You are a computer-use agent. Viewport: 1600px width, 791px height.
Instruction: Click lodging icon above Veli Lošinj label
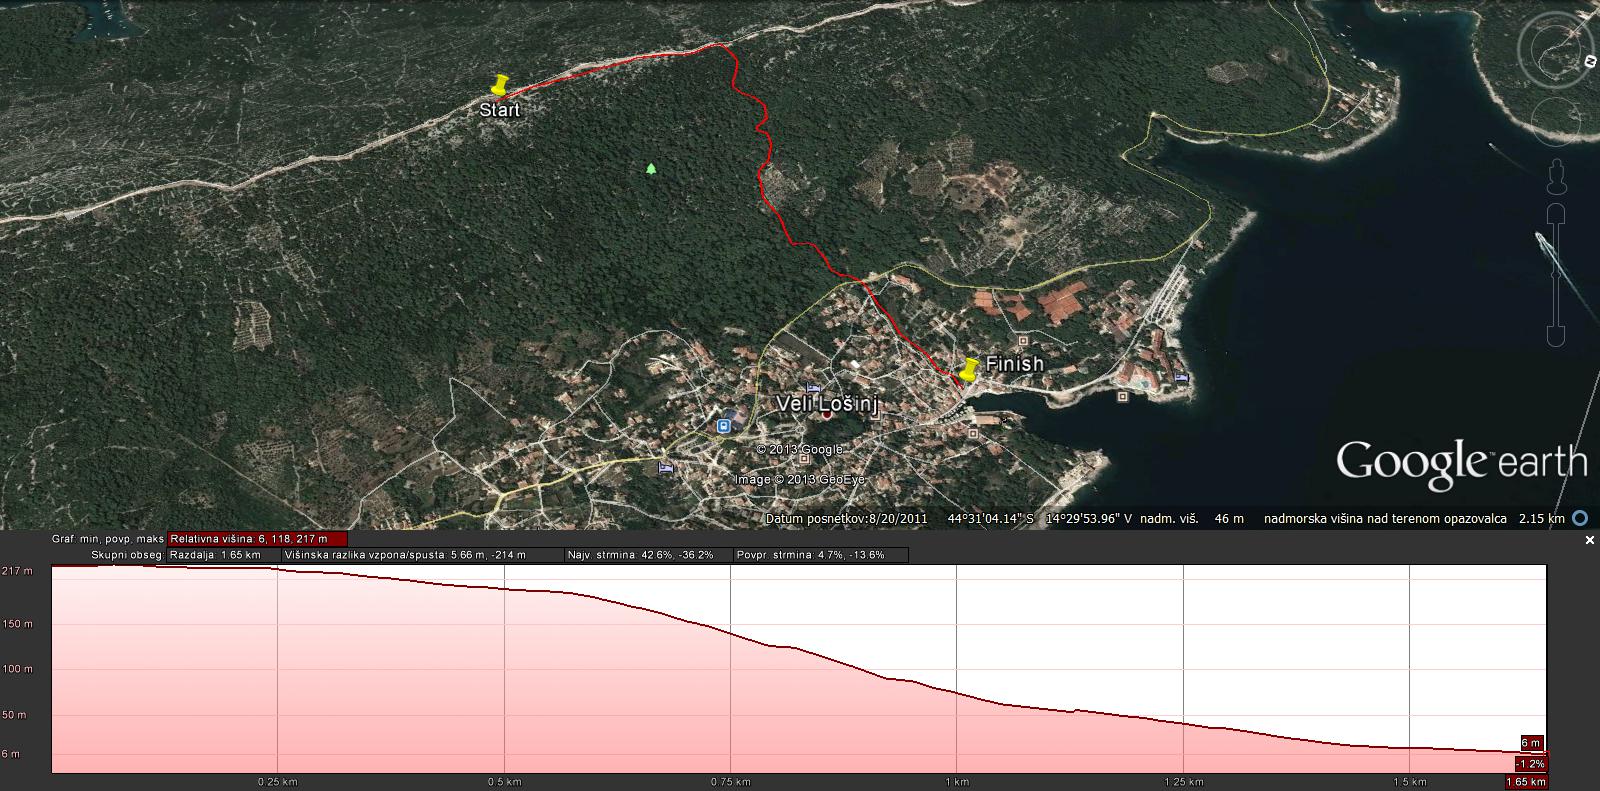click(x=813, y=387)
